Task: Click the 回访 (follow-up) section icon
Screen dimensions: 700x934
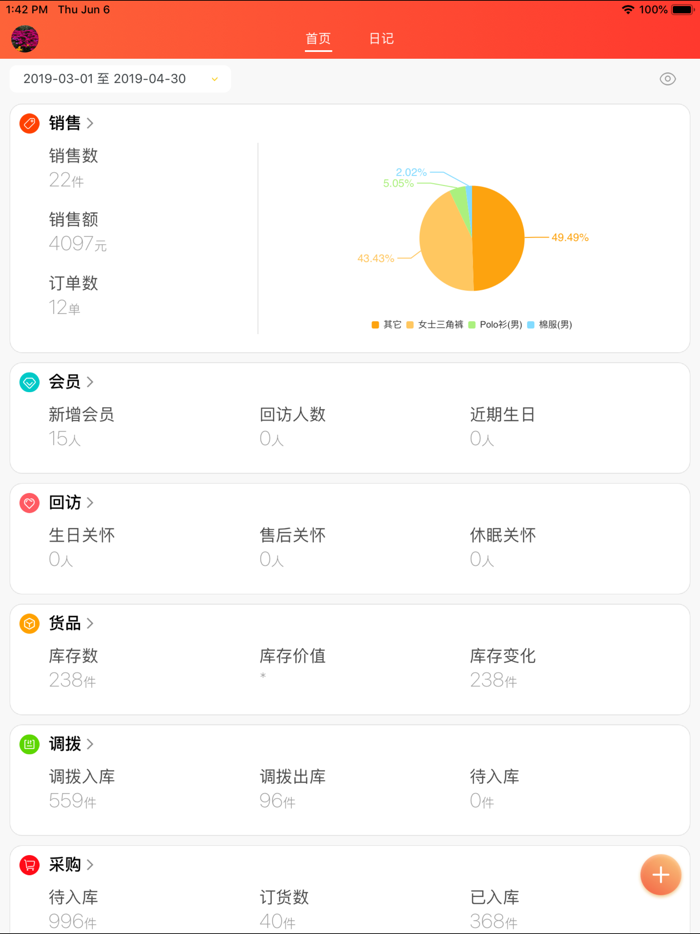Action: [28, 503]
